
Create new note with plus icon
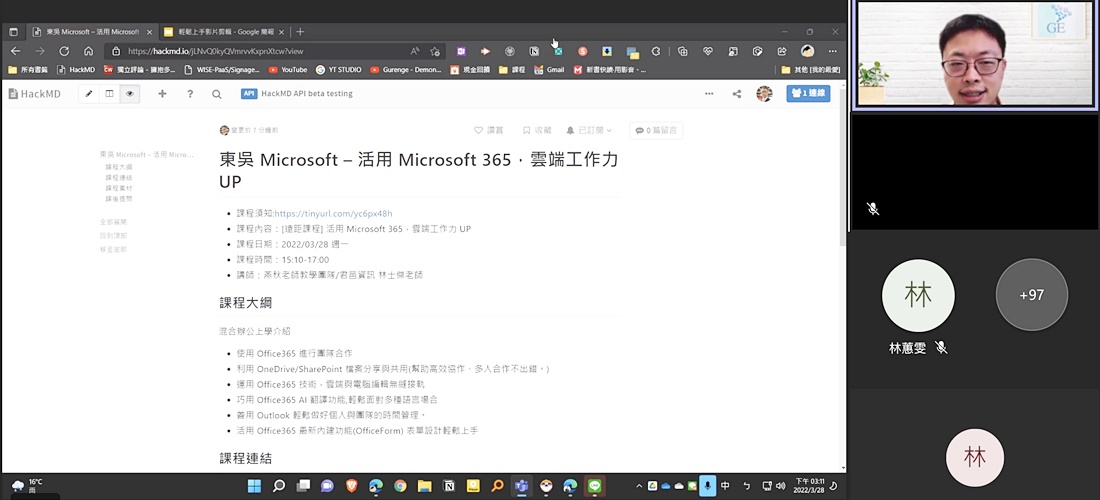[x=163, y=94]
